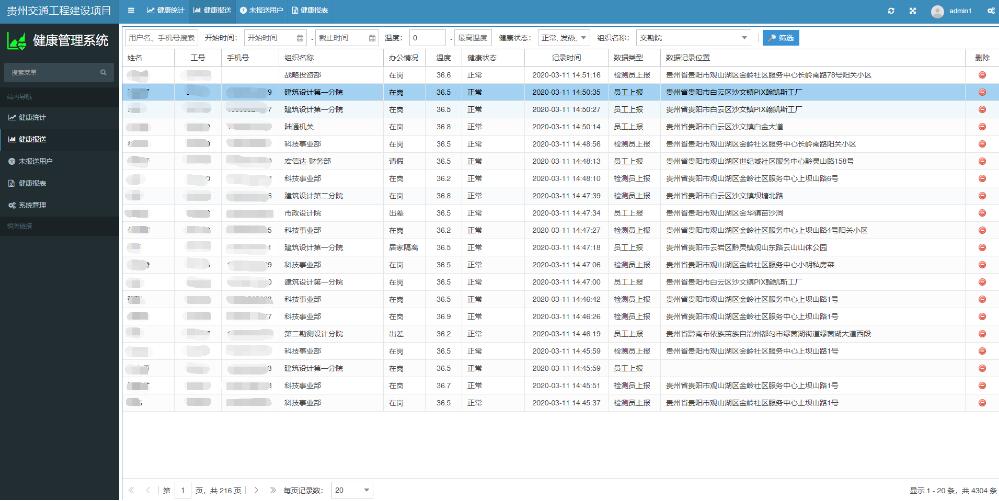Delete the record timed 14:48:10

[982, 178]
